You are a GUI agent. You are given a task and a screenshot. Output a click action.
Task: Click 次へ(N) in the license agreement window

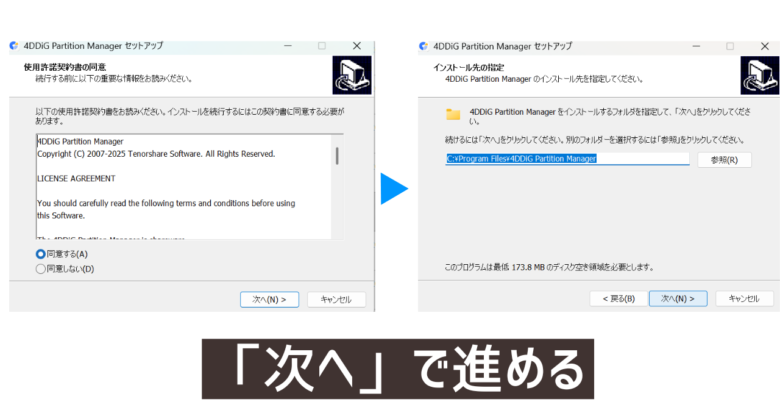[269, 300]
